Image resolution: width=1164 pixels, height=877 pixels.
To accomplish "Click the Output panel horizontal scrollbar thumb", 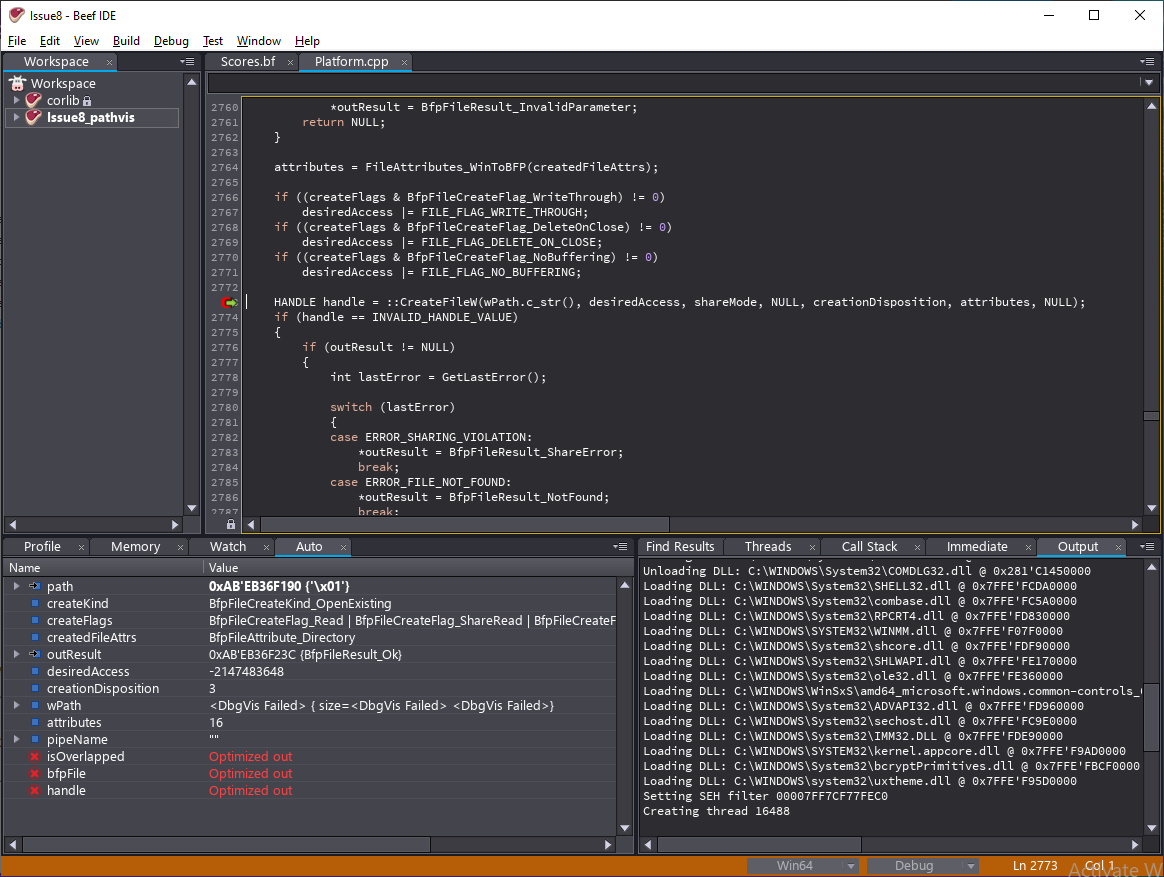I will point(759,844).
